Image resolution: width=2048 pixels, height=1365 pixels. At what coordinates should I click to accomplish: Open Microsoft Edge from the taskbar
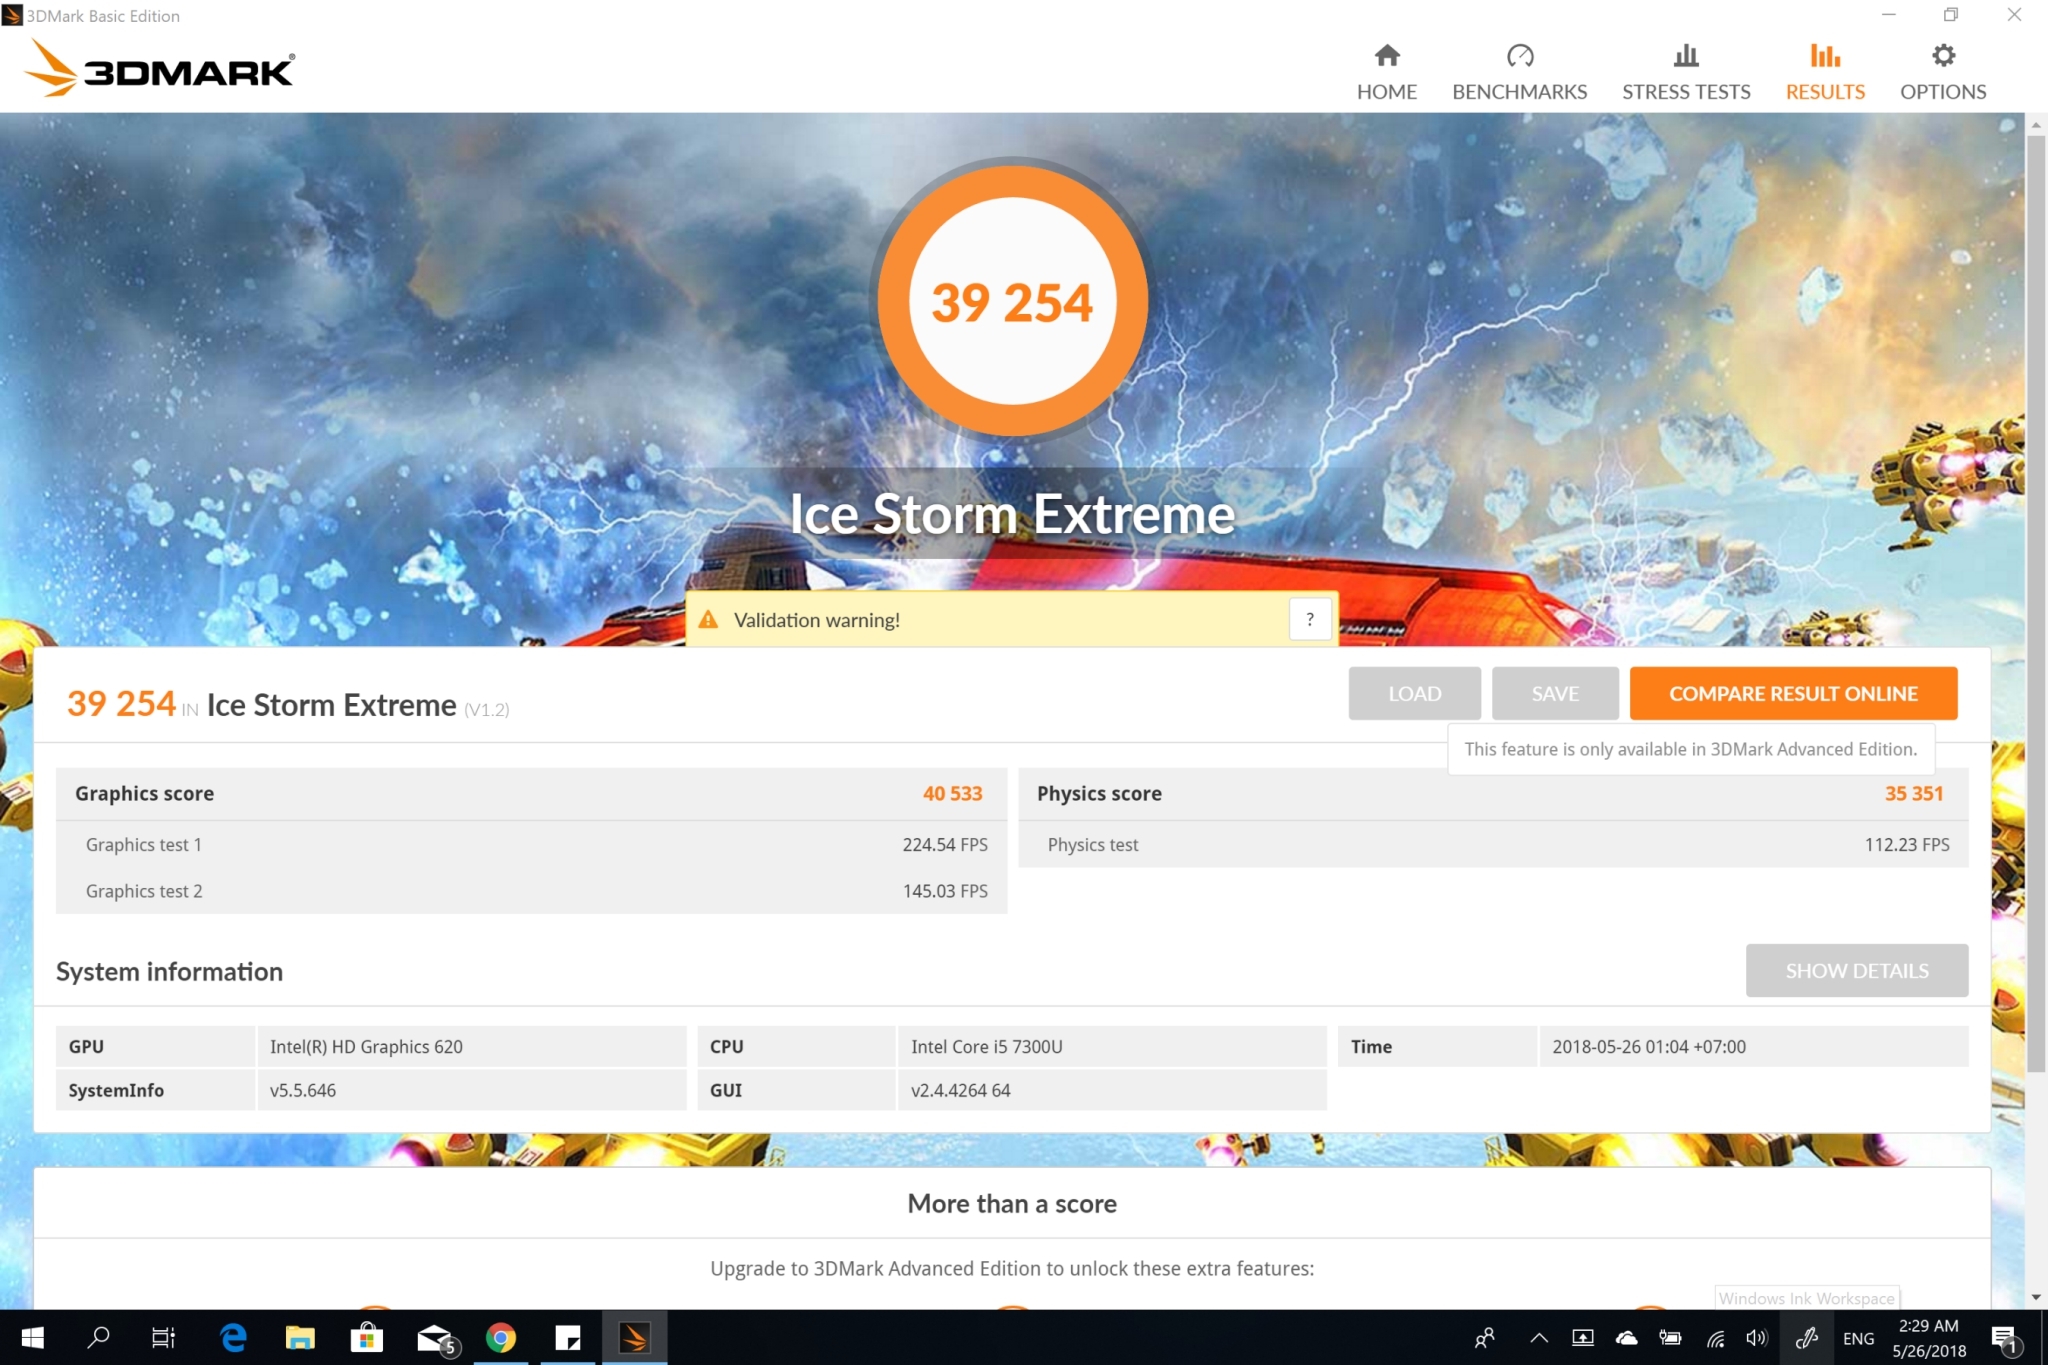coord(233,1338)
